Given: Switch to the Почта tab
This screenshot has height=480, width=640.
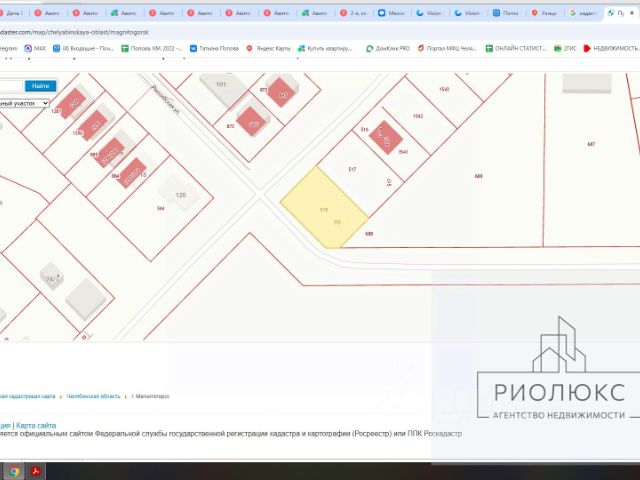Looking at the screenshot, I should pyautogui.click(x=506, y=13).
